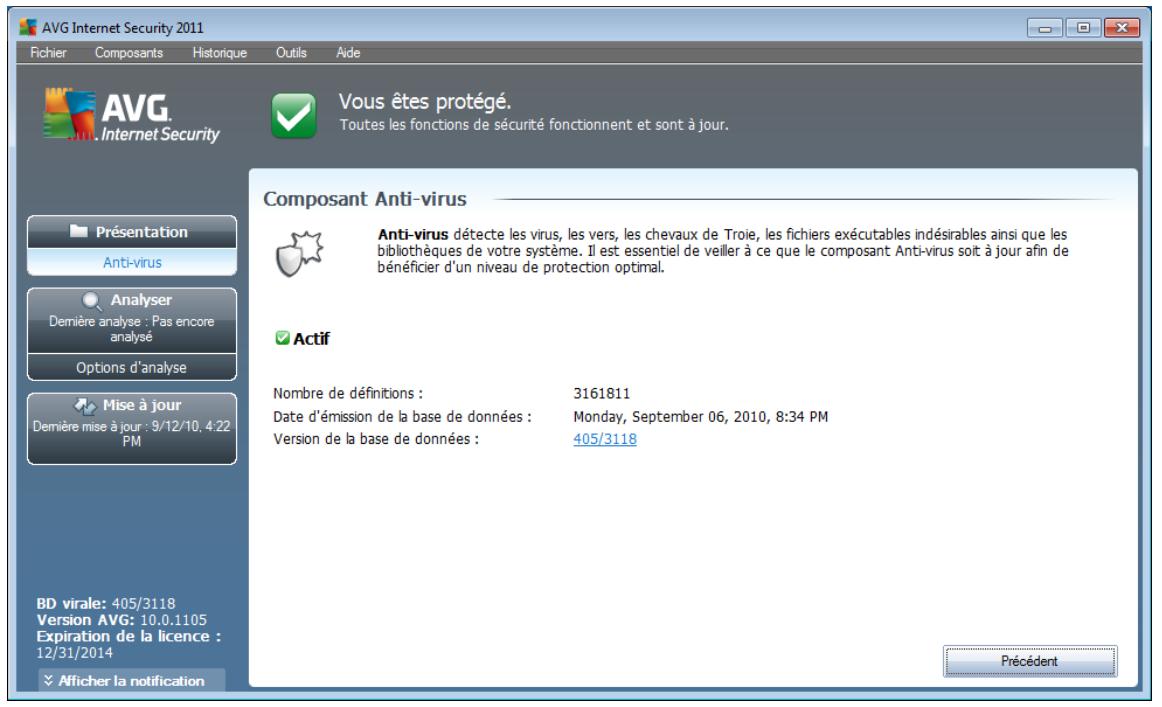Viewport: 1162px width, 707px height.
Task: Click the green Actif status icon
Action: tap(282, 338)
